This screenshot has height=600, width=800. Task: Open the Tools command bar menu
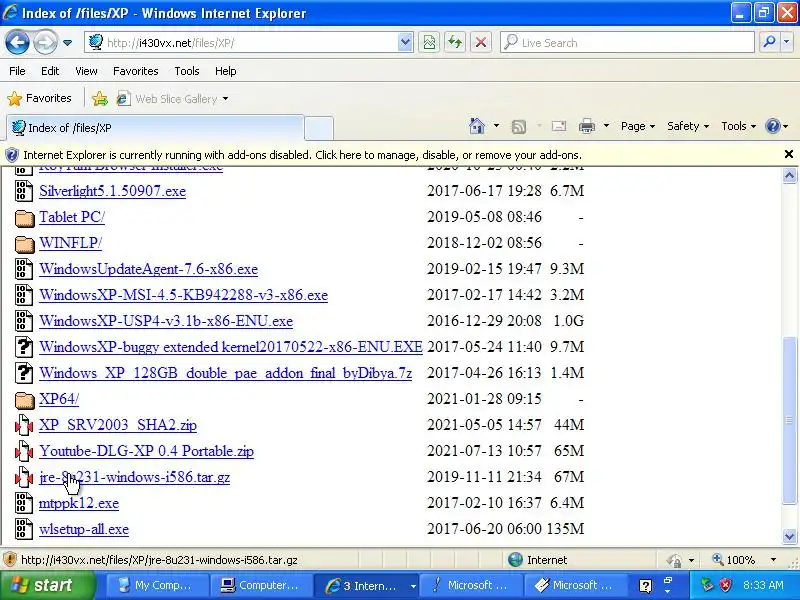coord(738,126)
